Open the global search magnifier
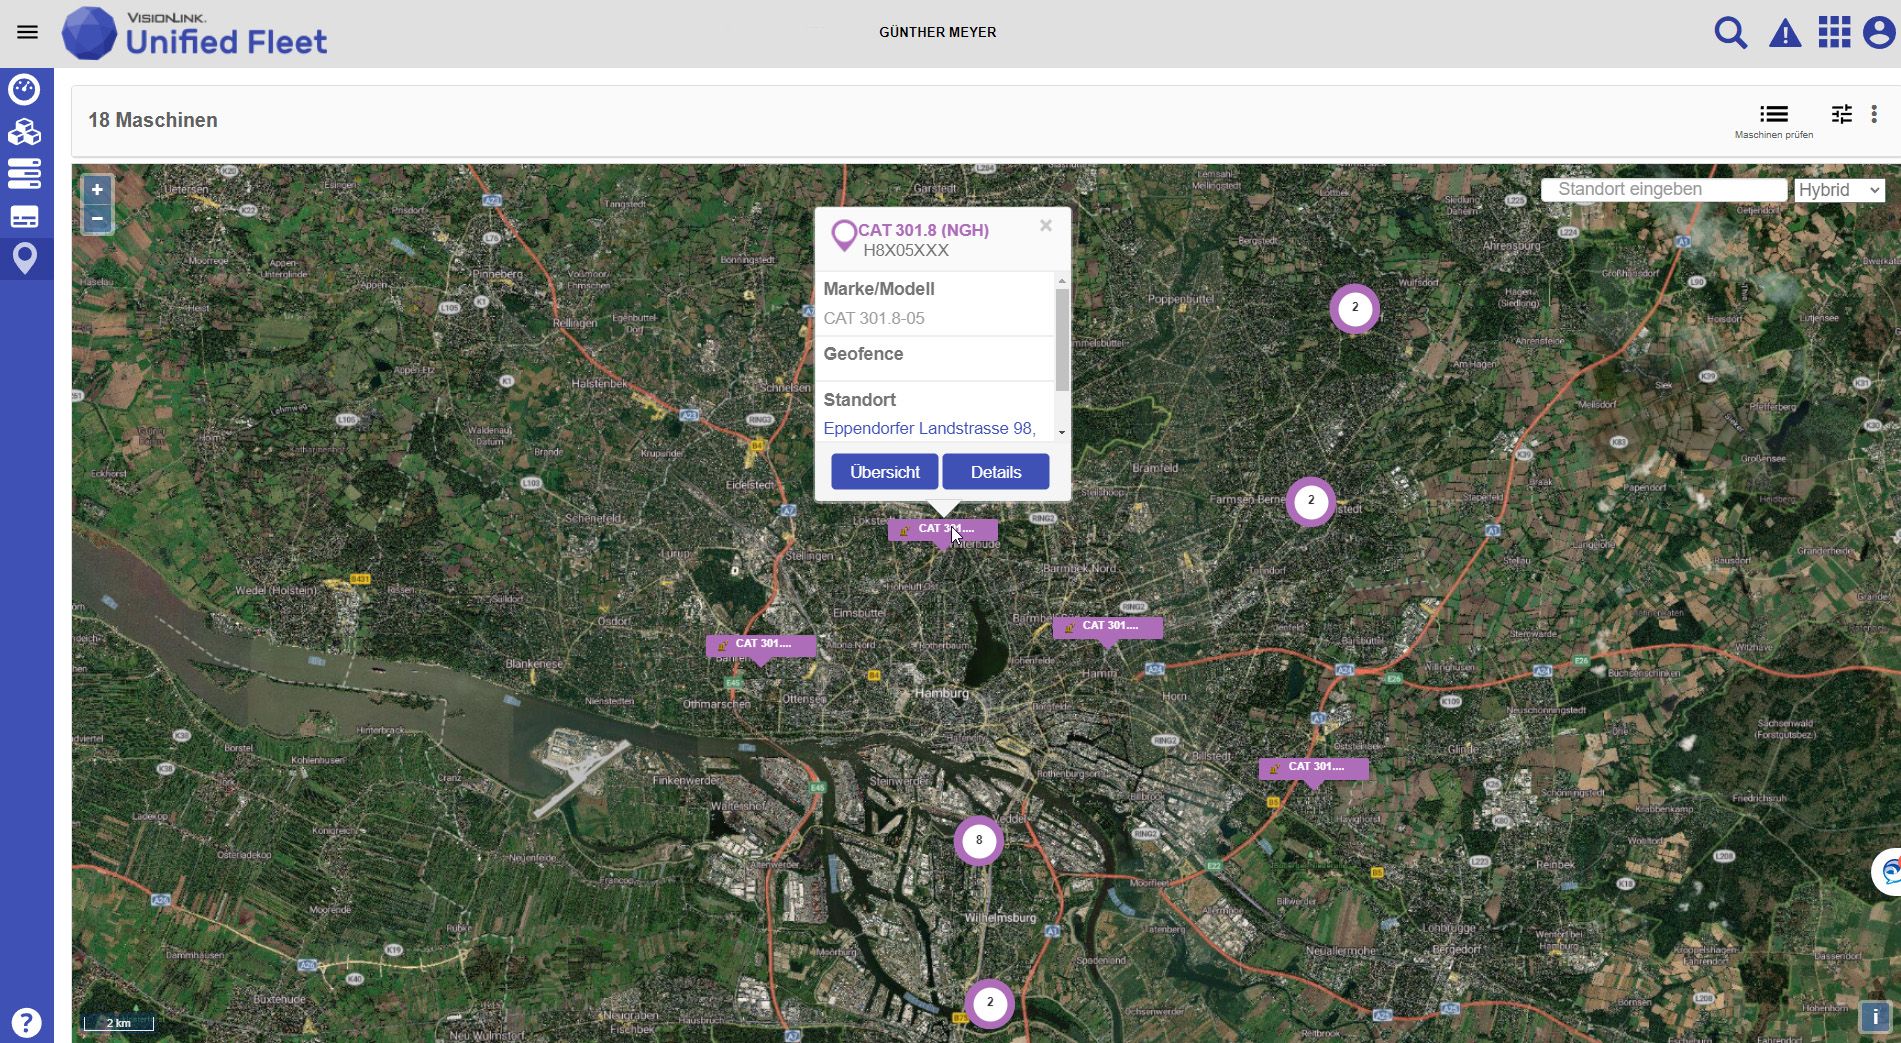This screenshot has width=1901, height=1043. [1730, 33]
